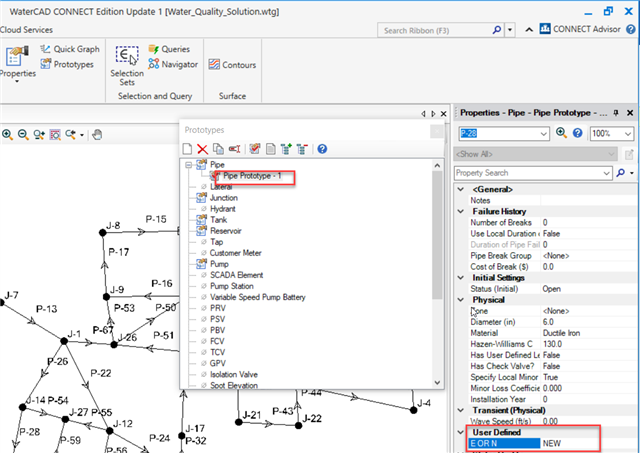The height and width of the screenshot is (453, 640).
Task: Collapse the Pipe tree node
Action: point(190,164)
